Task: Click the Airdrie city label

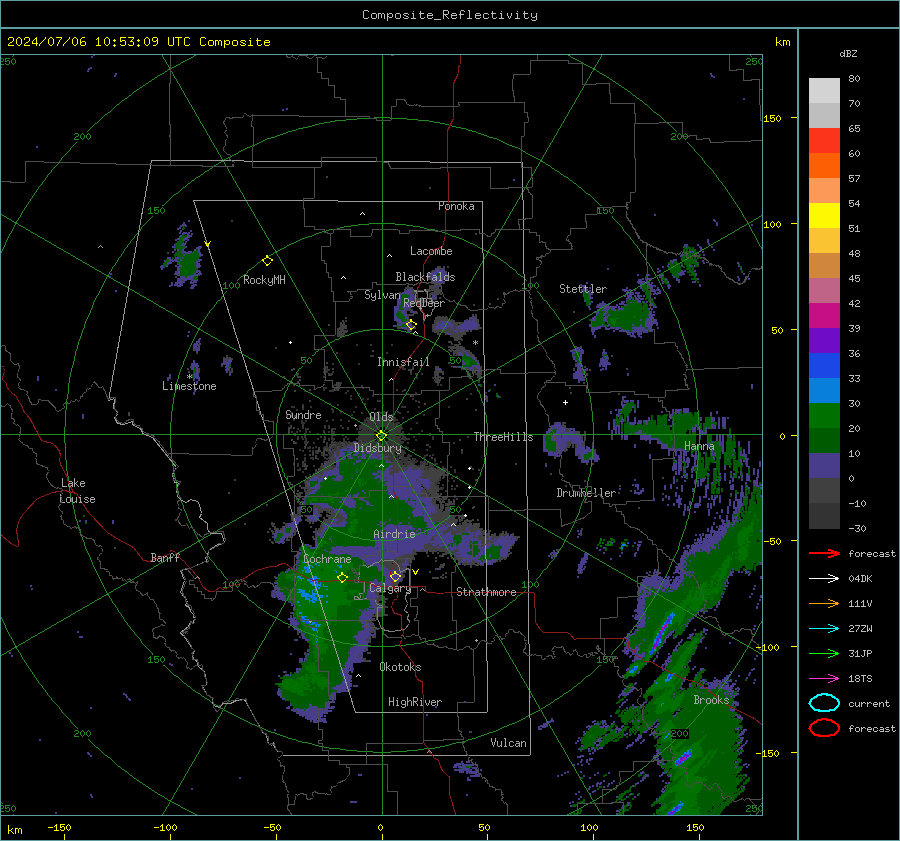Action: pos(394,534)
